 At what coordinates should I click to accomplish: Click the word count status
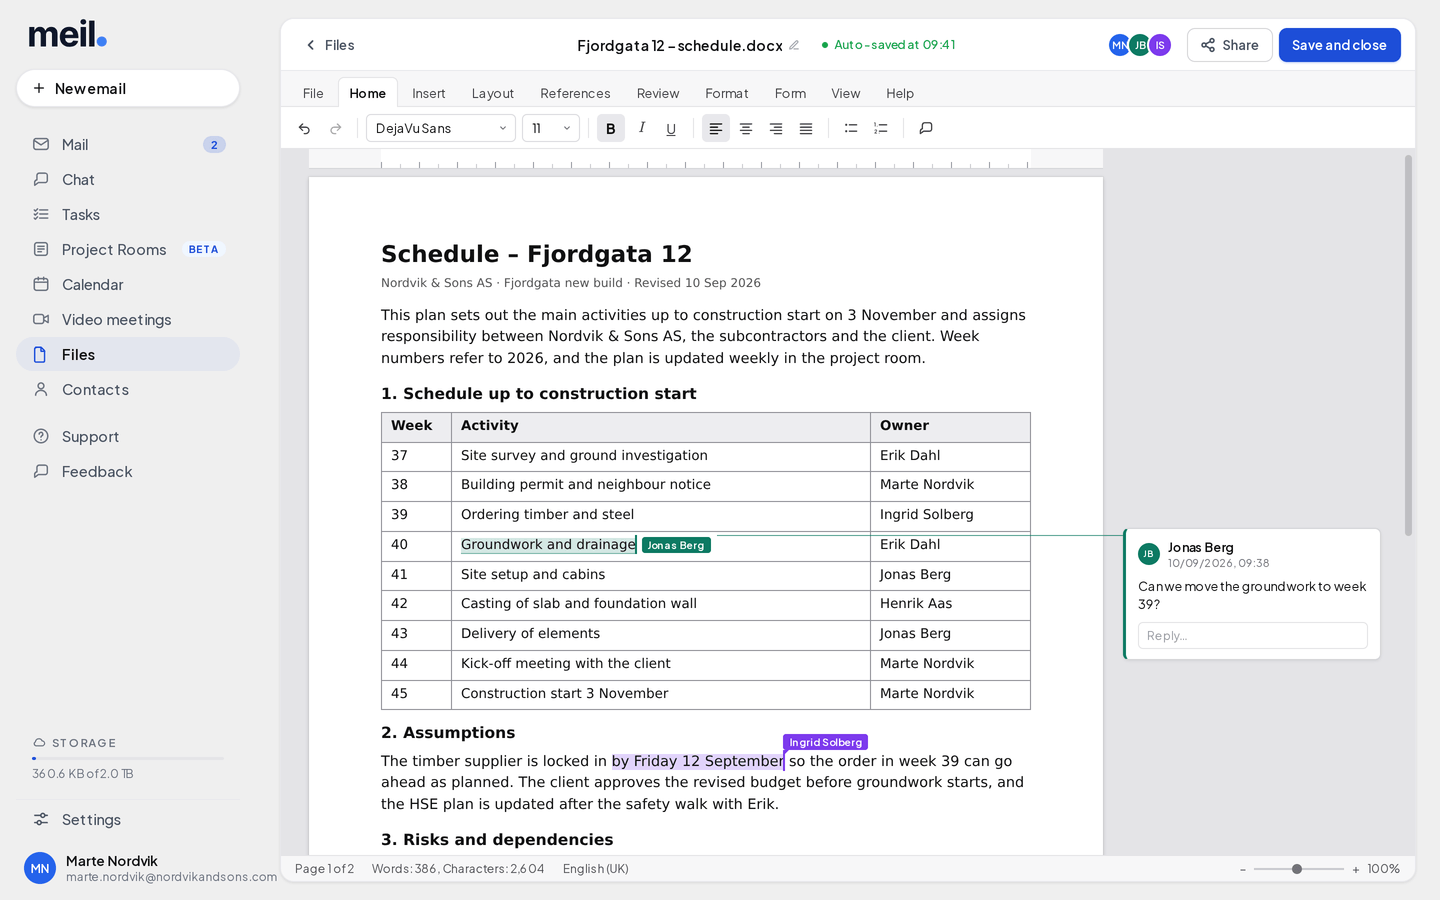(x=458, y=869)
